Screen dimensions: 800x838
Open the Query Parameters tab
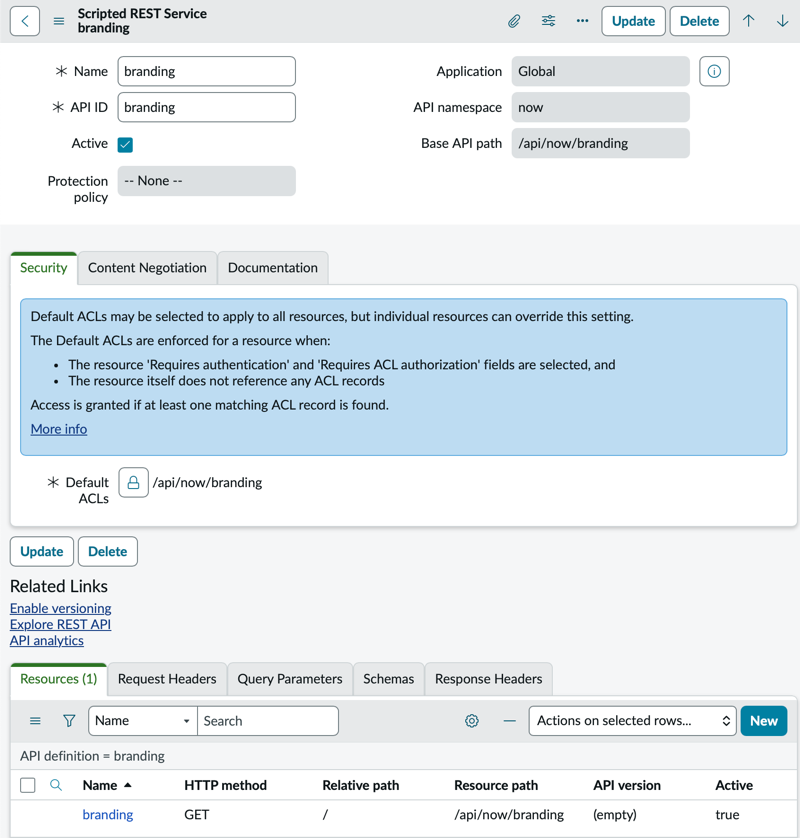pyautogui.click(x=290, y=679)
